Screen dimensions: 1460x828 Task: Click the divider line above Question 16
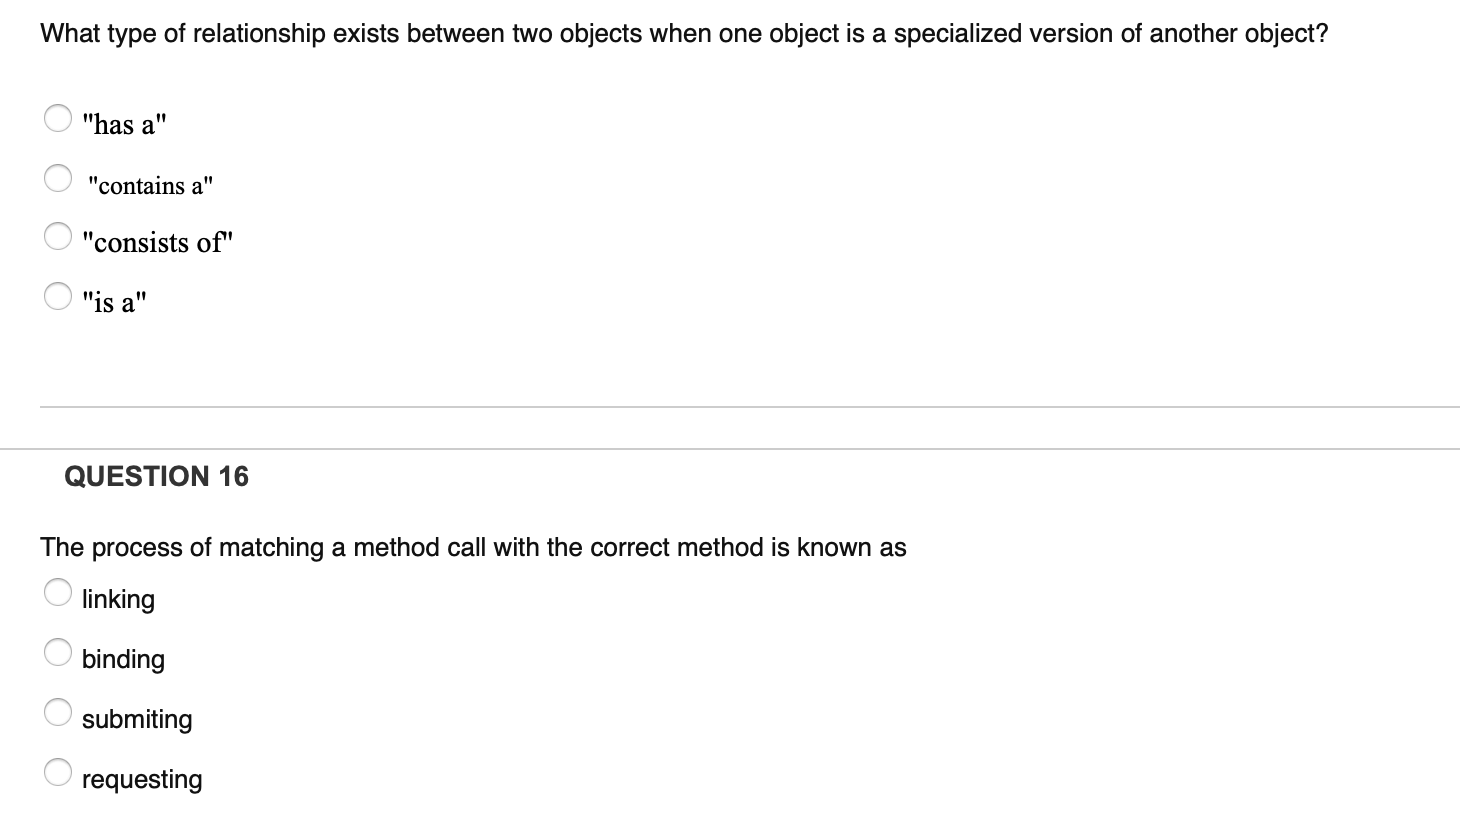point(730,449)
